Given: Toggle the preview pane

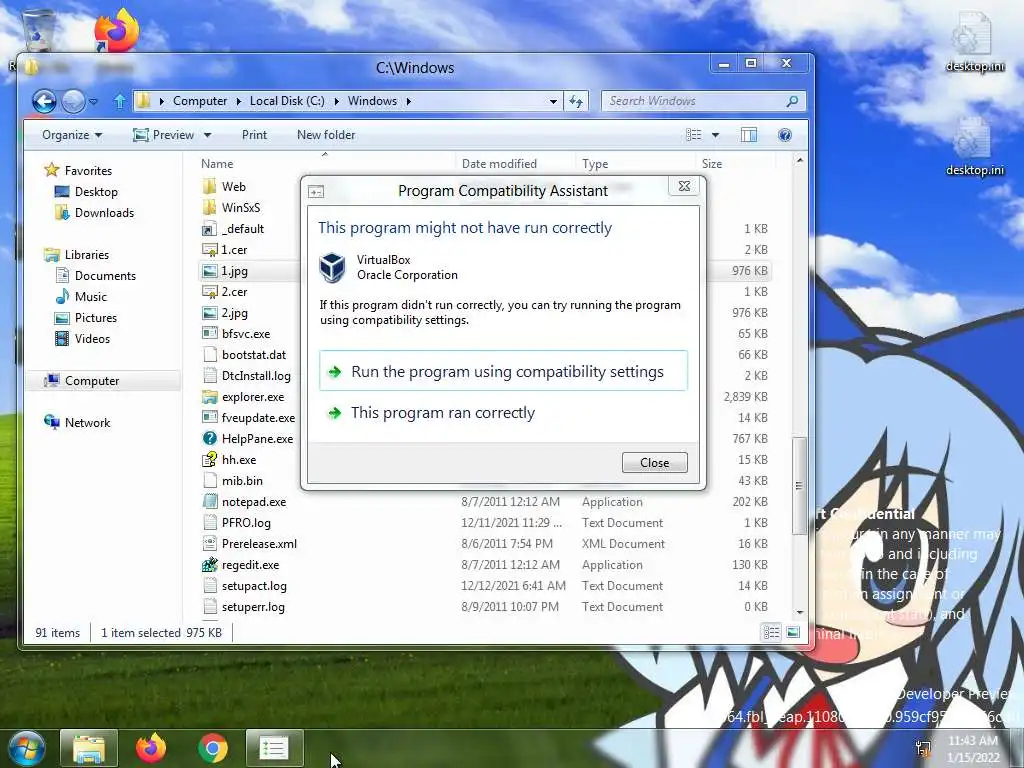Looking at the screenshot, I should 749,135.
